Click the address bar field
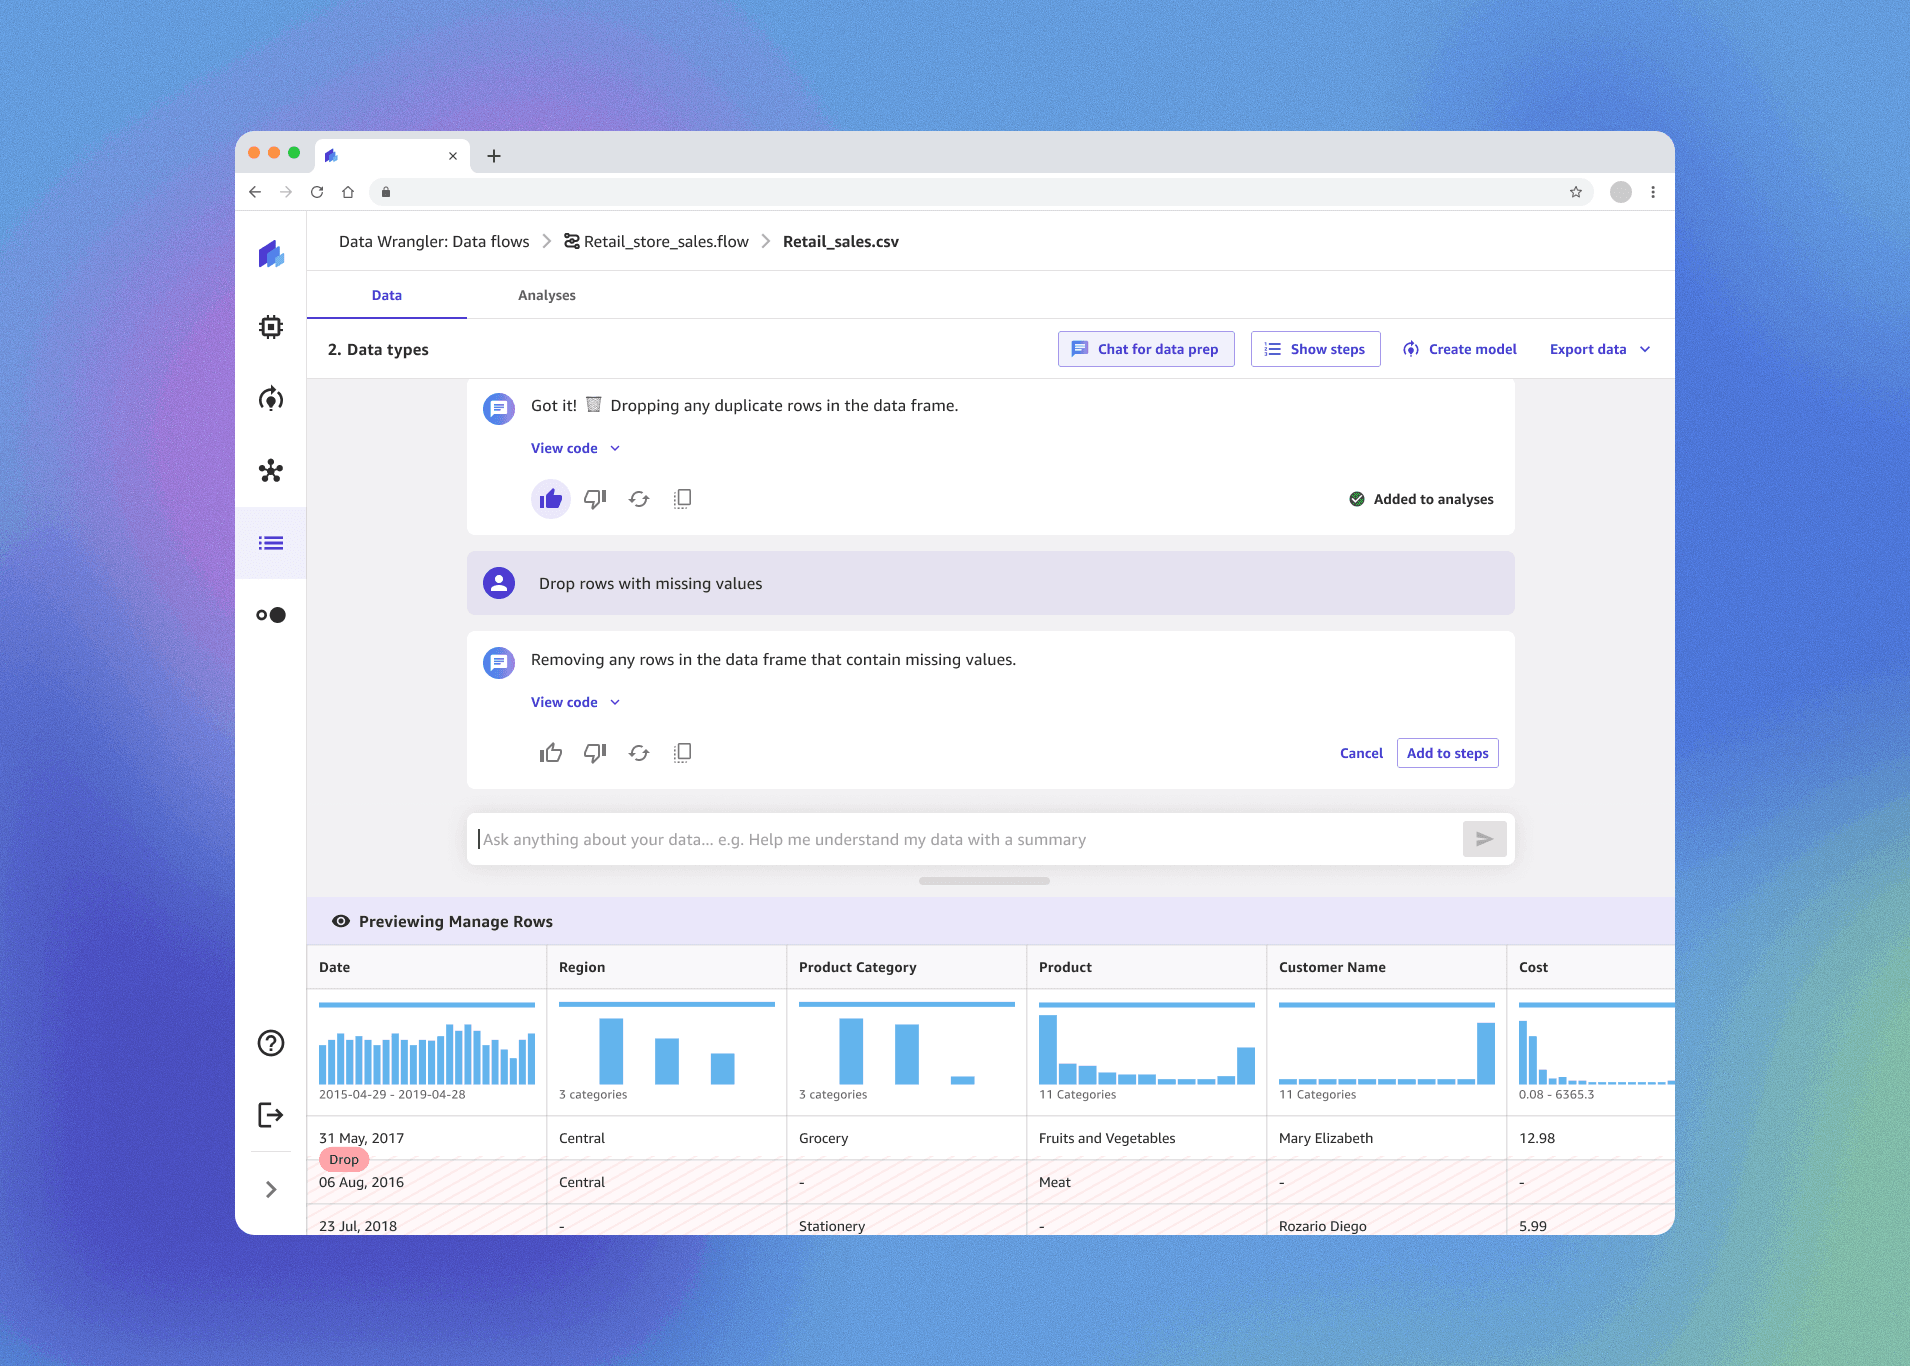1910x1366 pixels. tap(980, 192)
